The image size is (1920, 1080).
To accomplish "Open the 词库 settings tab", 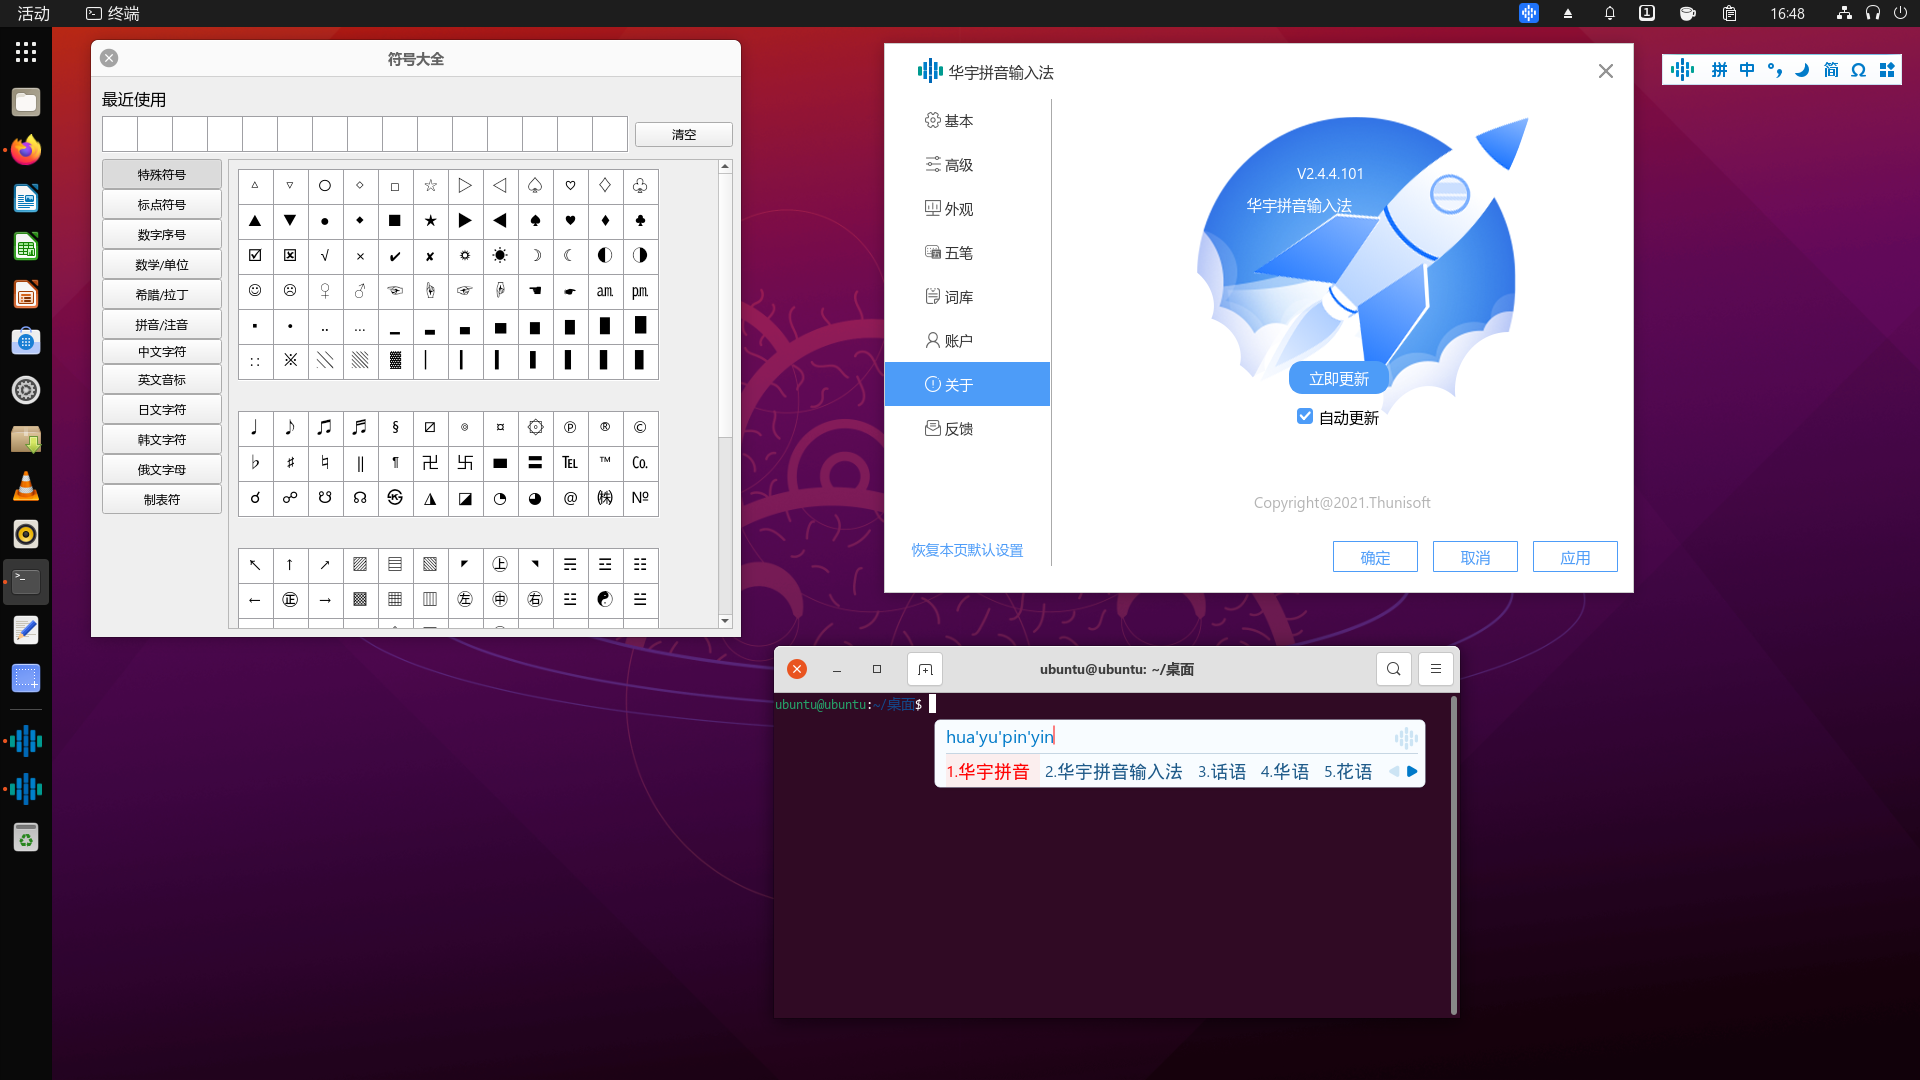I will coord(967,296).
